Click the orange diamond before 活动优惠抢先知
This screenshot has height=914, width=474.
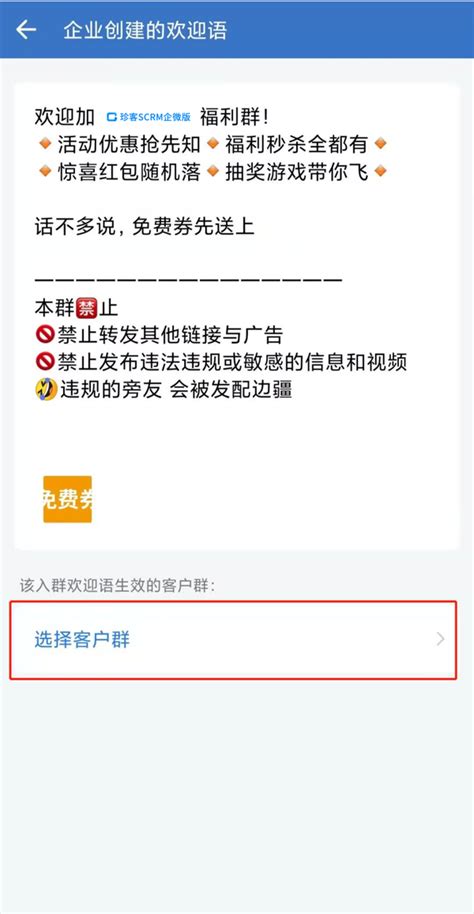click(45, 144)
